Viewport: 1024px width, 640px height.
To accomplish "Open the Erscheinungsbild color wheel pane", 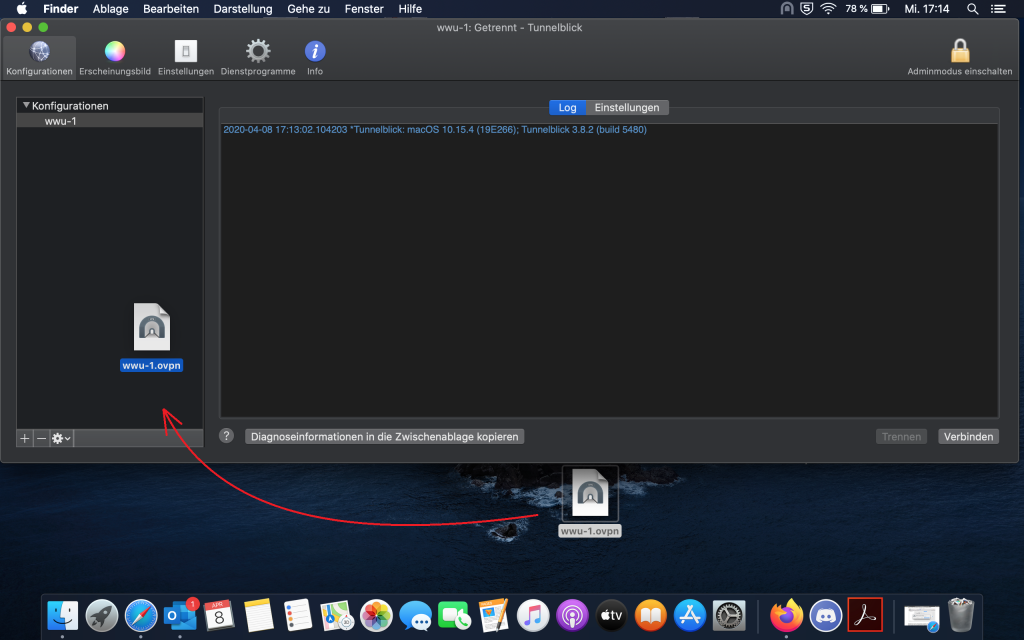I will pos(115,57).
